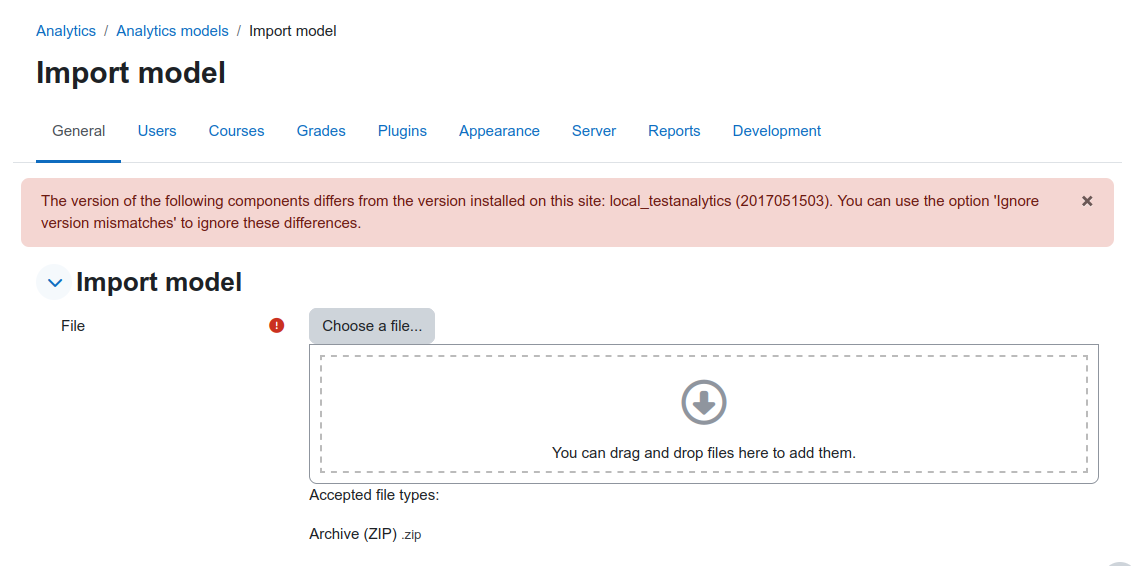Open the Users tab

pos(157,131)
